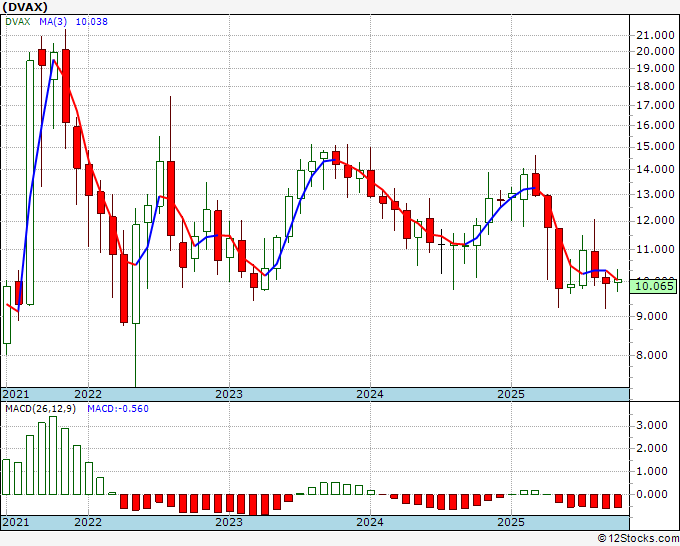
Task: Click the 13.000 price axis label
Action: tap(655, 194)
